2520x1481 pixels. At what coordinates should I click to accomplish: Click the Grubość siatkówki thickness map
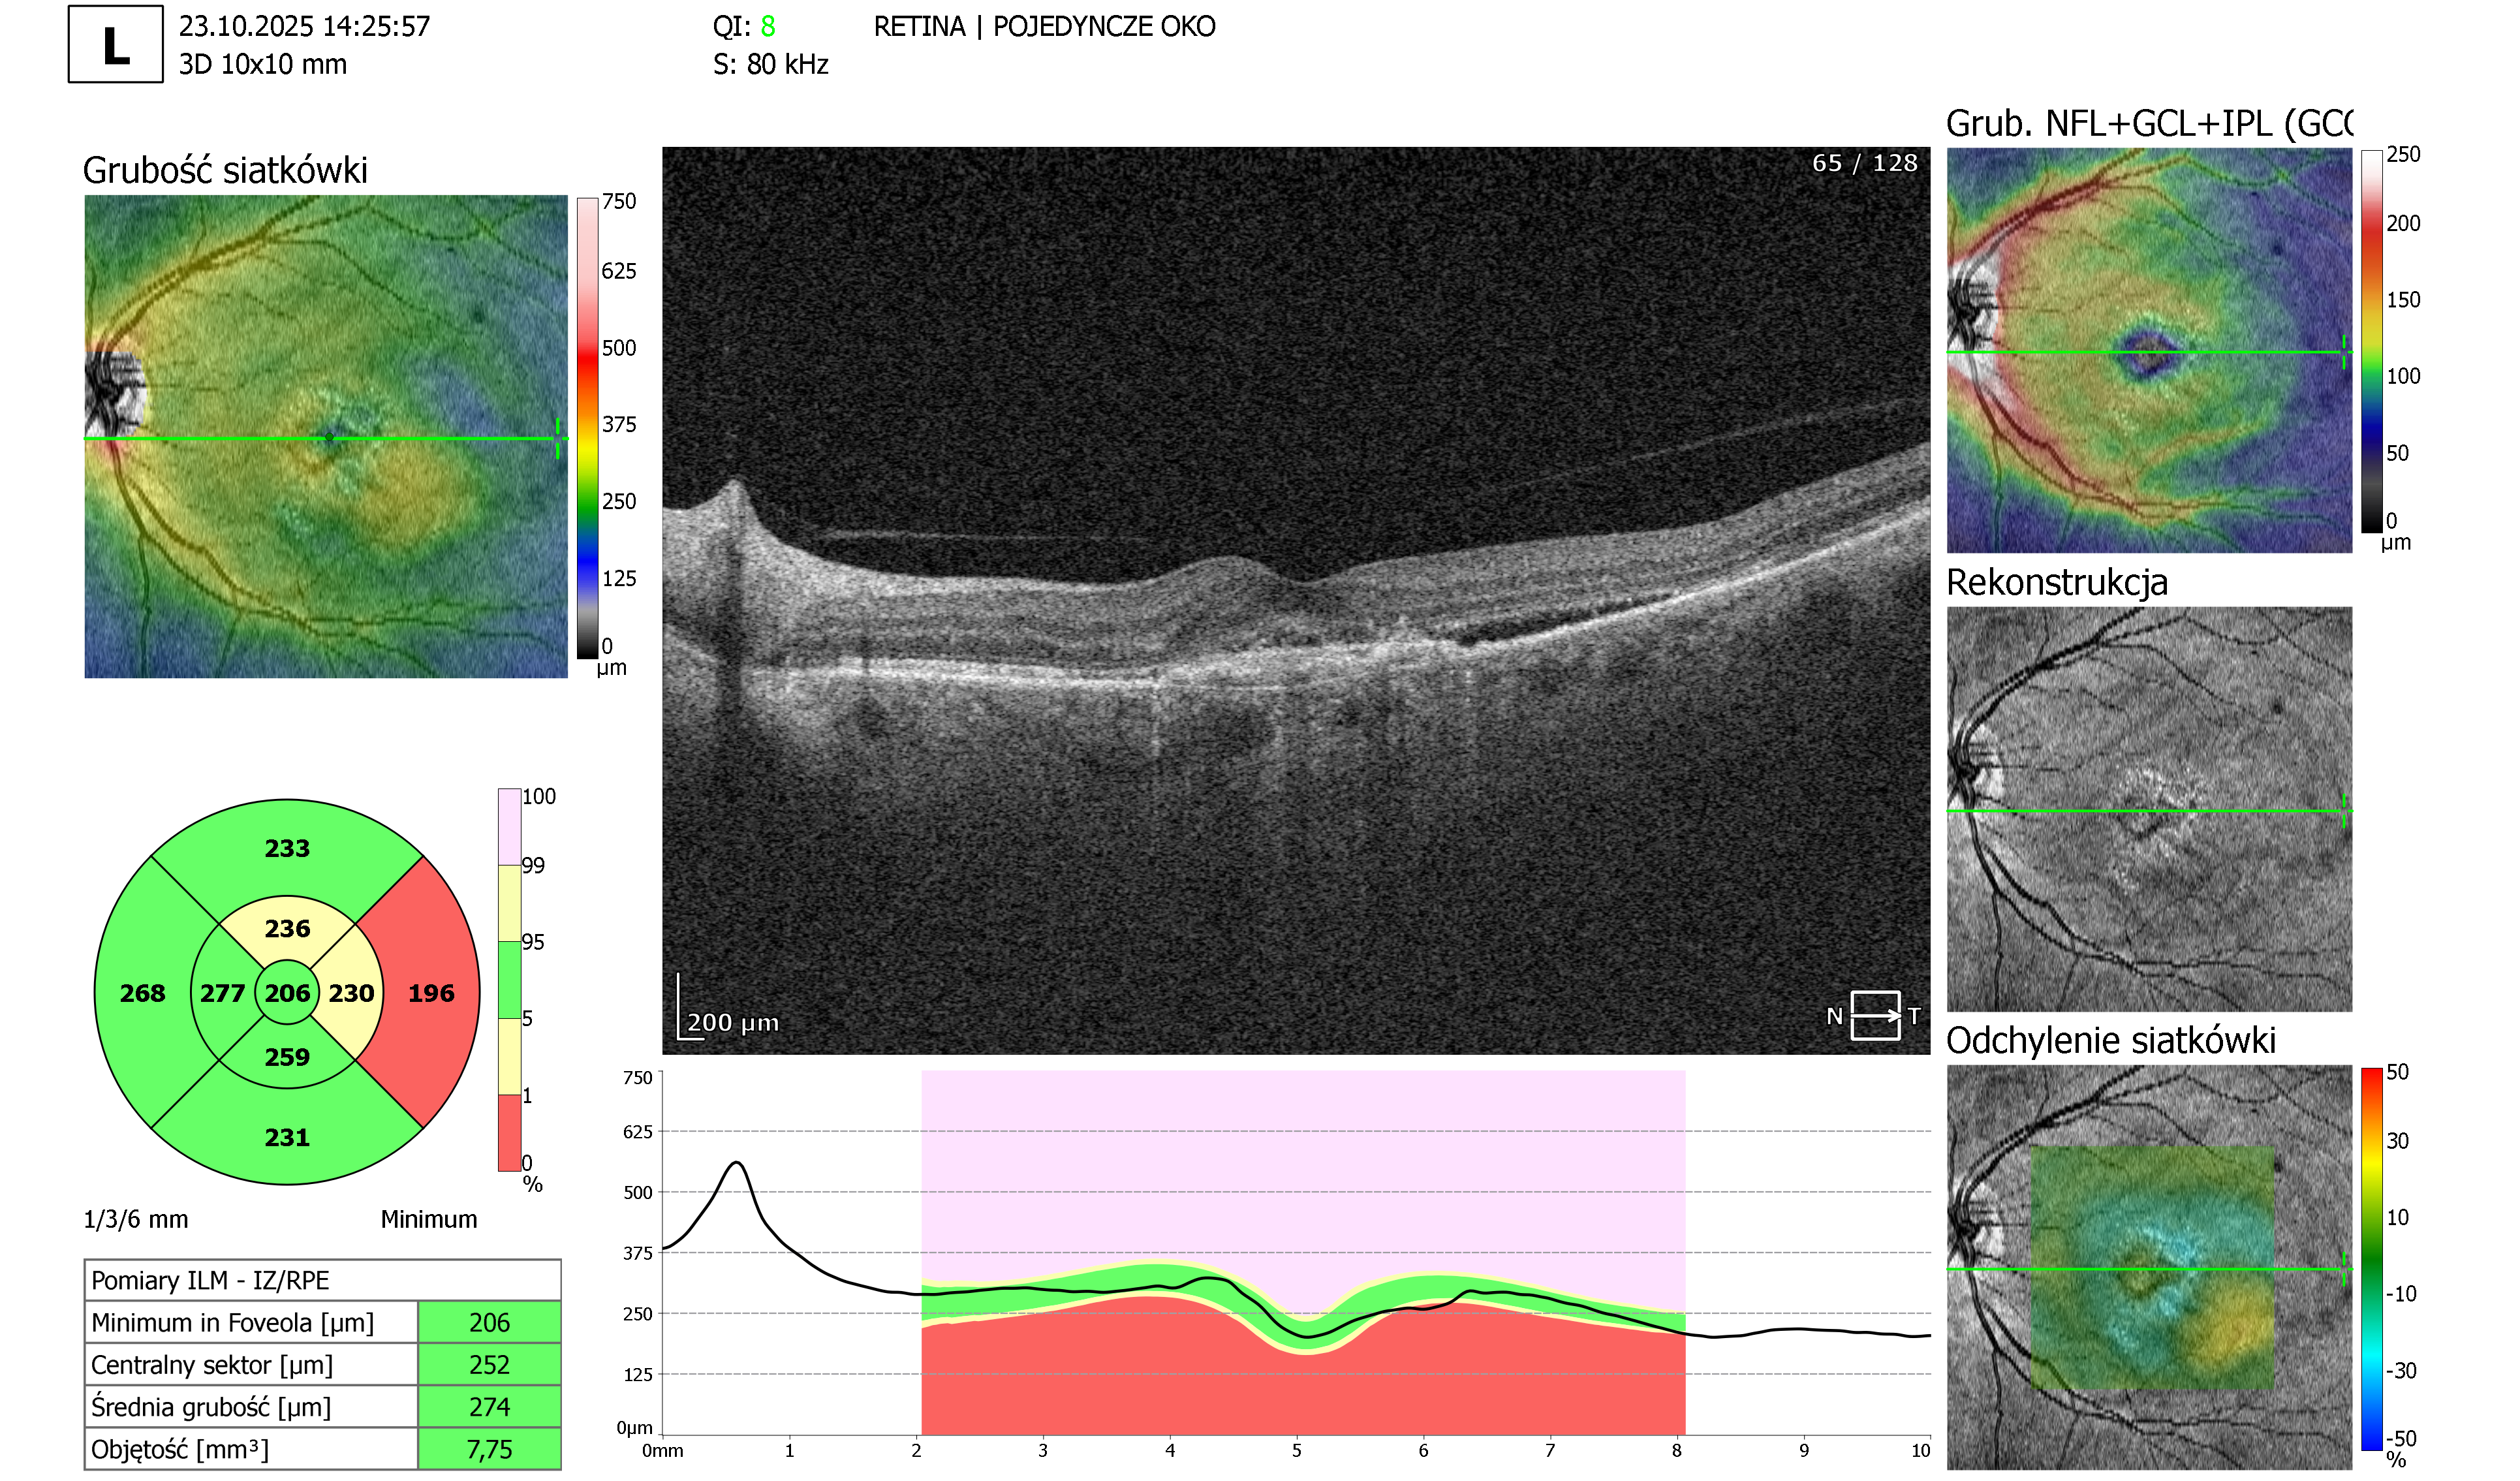point(326,436)
